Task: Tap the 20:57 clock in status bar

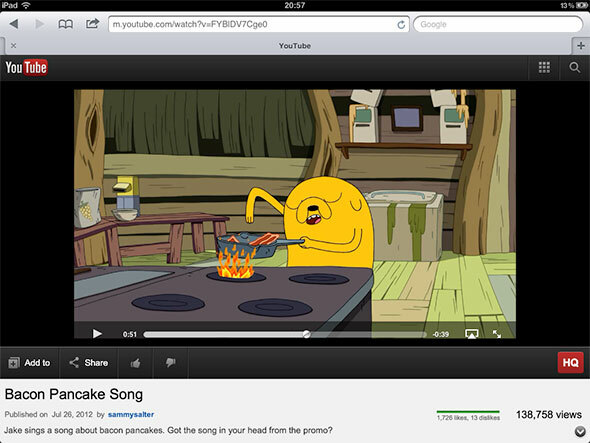Action: (295, 5)
